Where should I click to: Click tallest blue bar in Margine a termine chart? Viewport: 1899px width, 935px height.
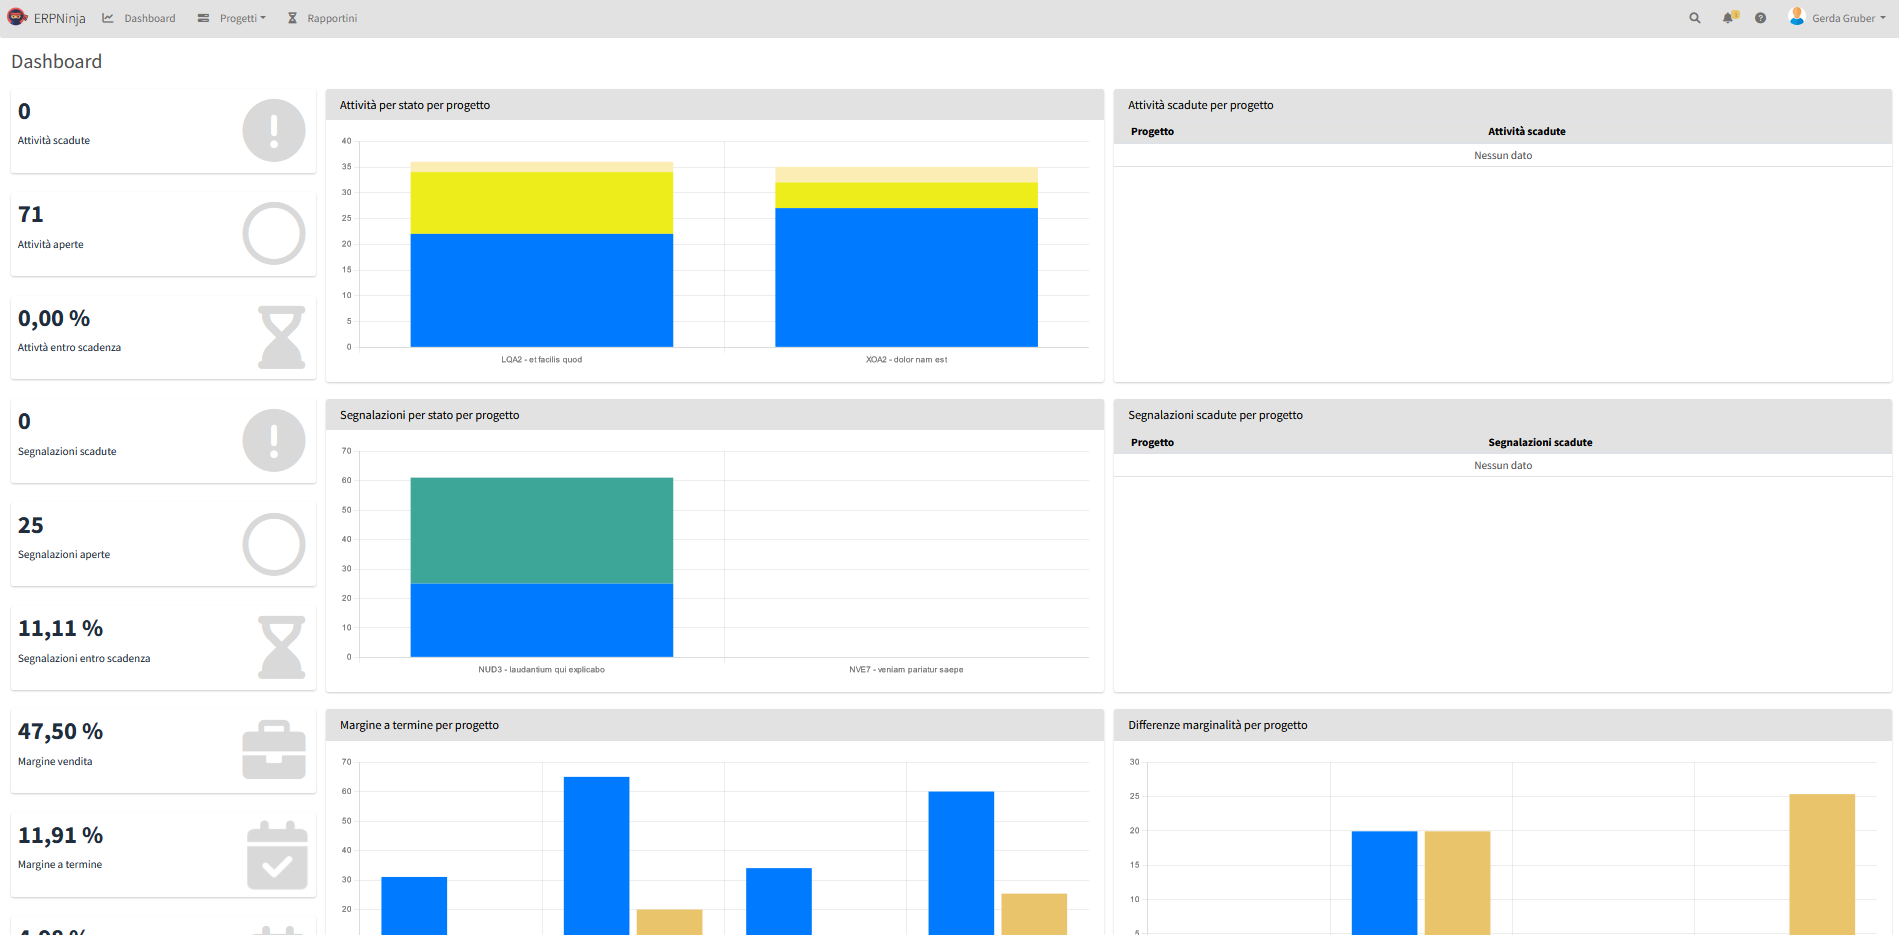click(597, 856)
